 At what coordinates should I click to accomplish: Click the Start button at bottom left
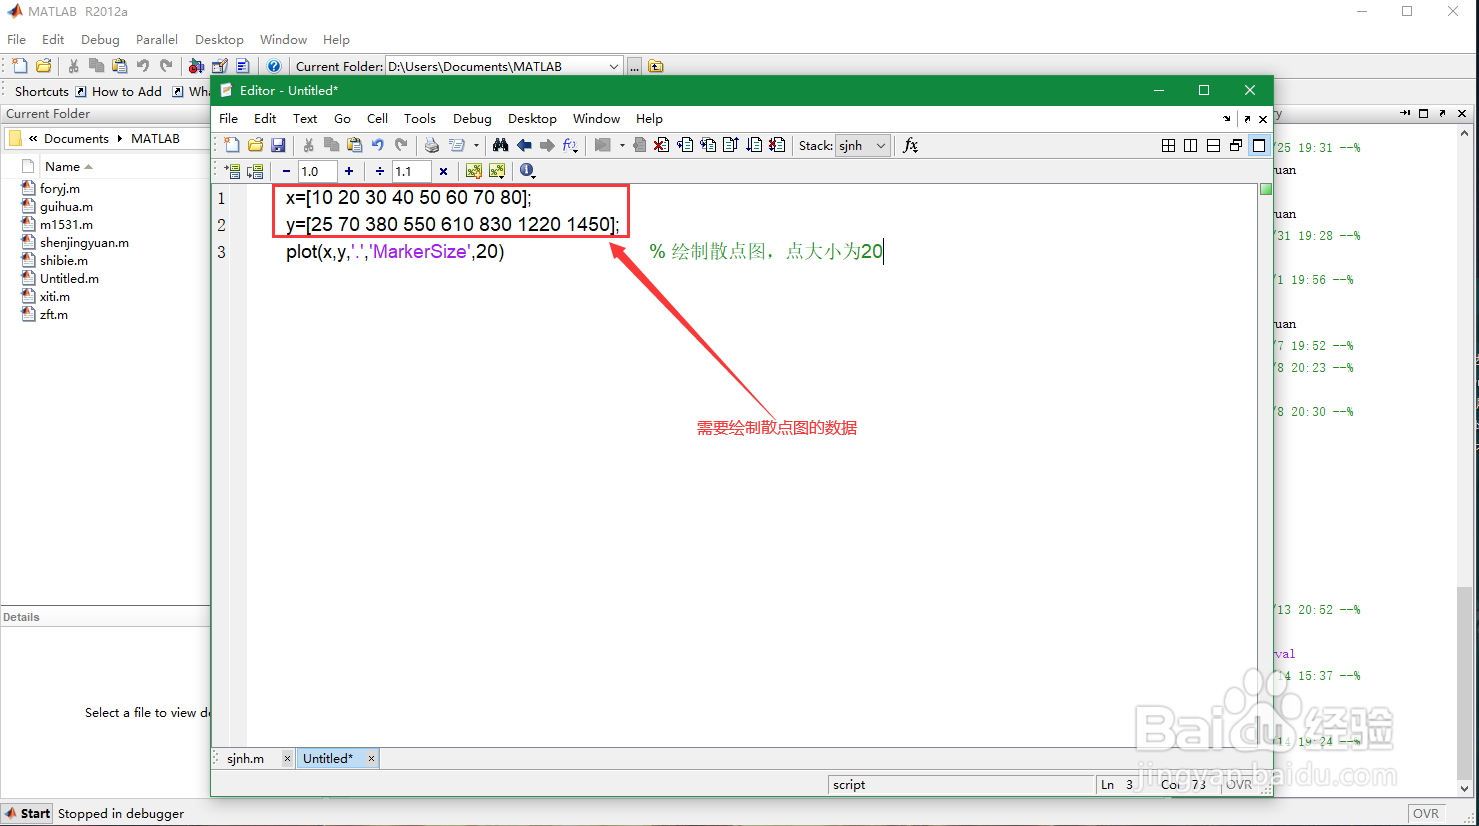[x=27, y=813]
